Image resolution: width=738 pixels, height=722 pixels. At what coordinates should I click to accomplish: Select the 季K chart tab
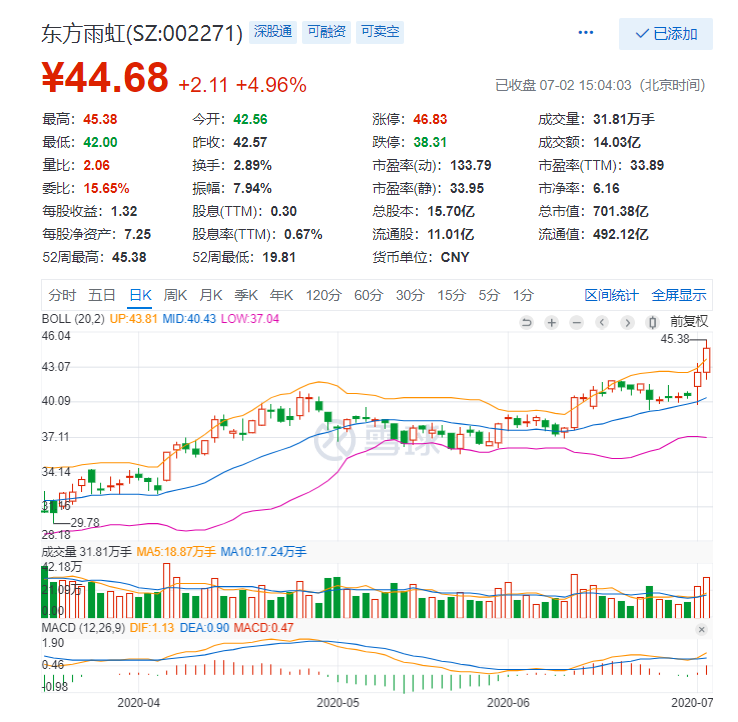[246, 295]
